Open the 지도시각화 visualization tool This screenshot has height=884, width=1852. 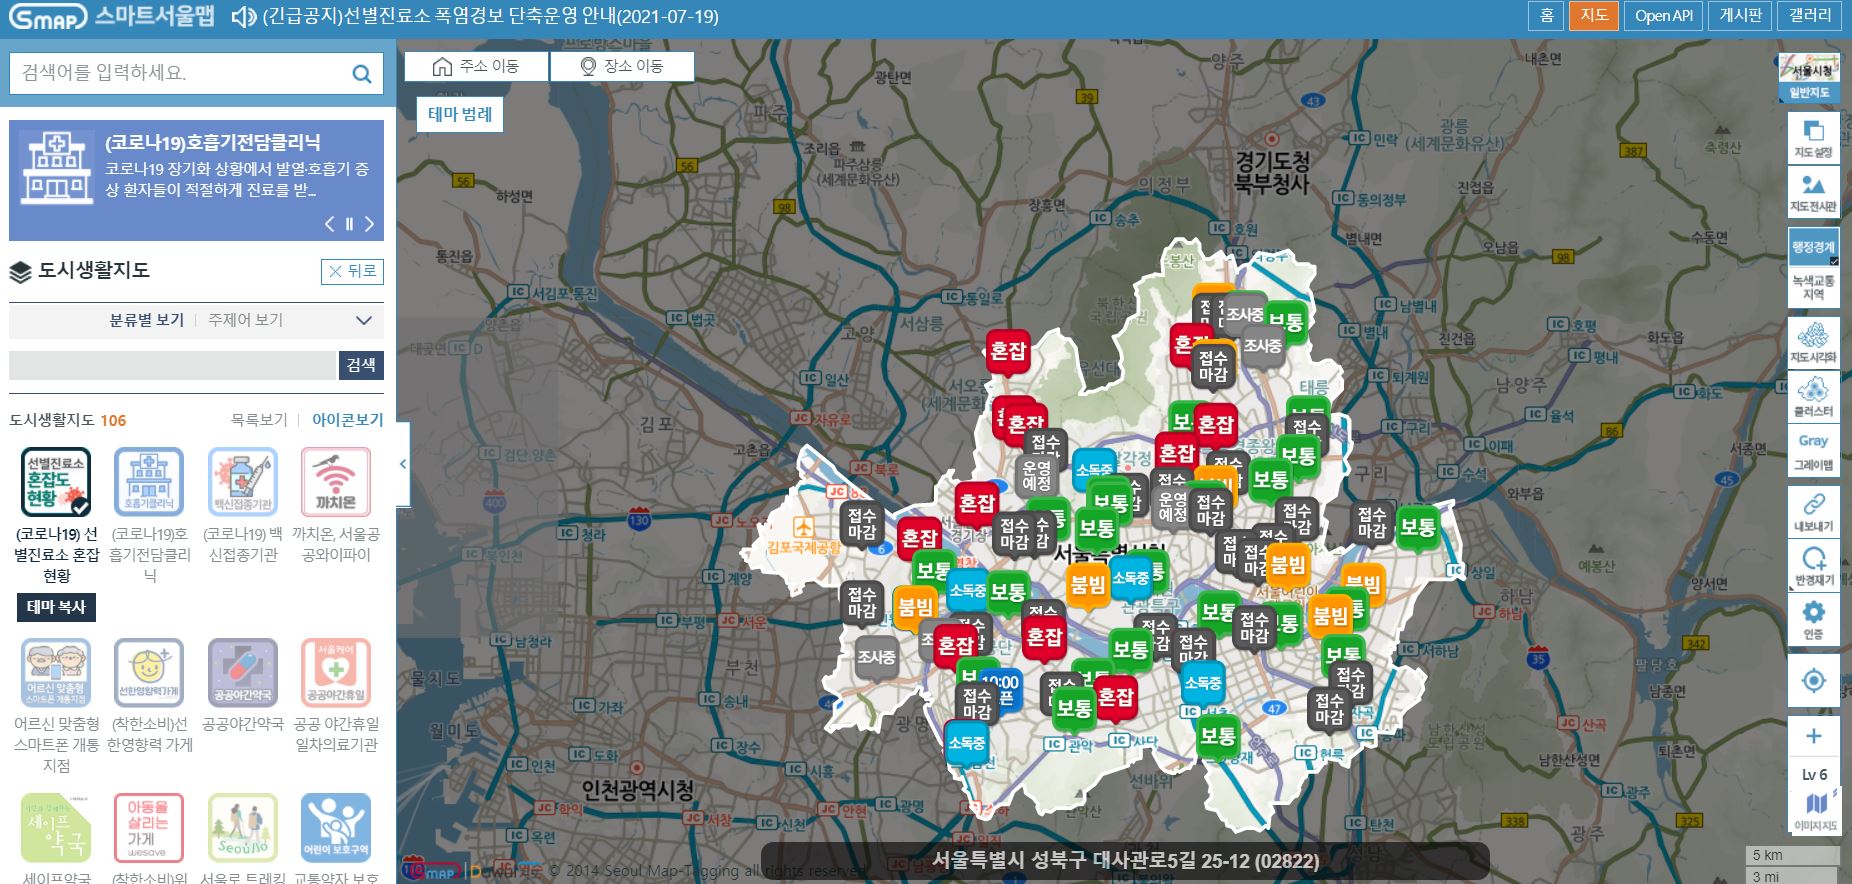click(1813, 343)
